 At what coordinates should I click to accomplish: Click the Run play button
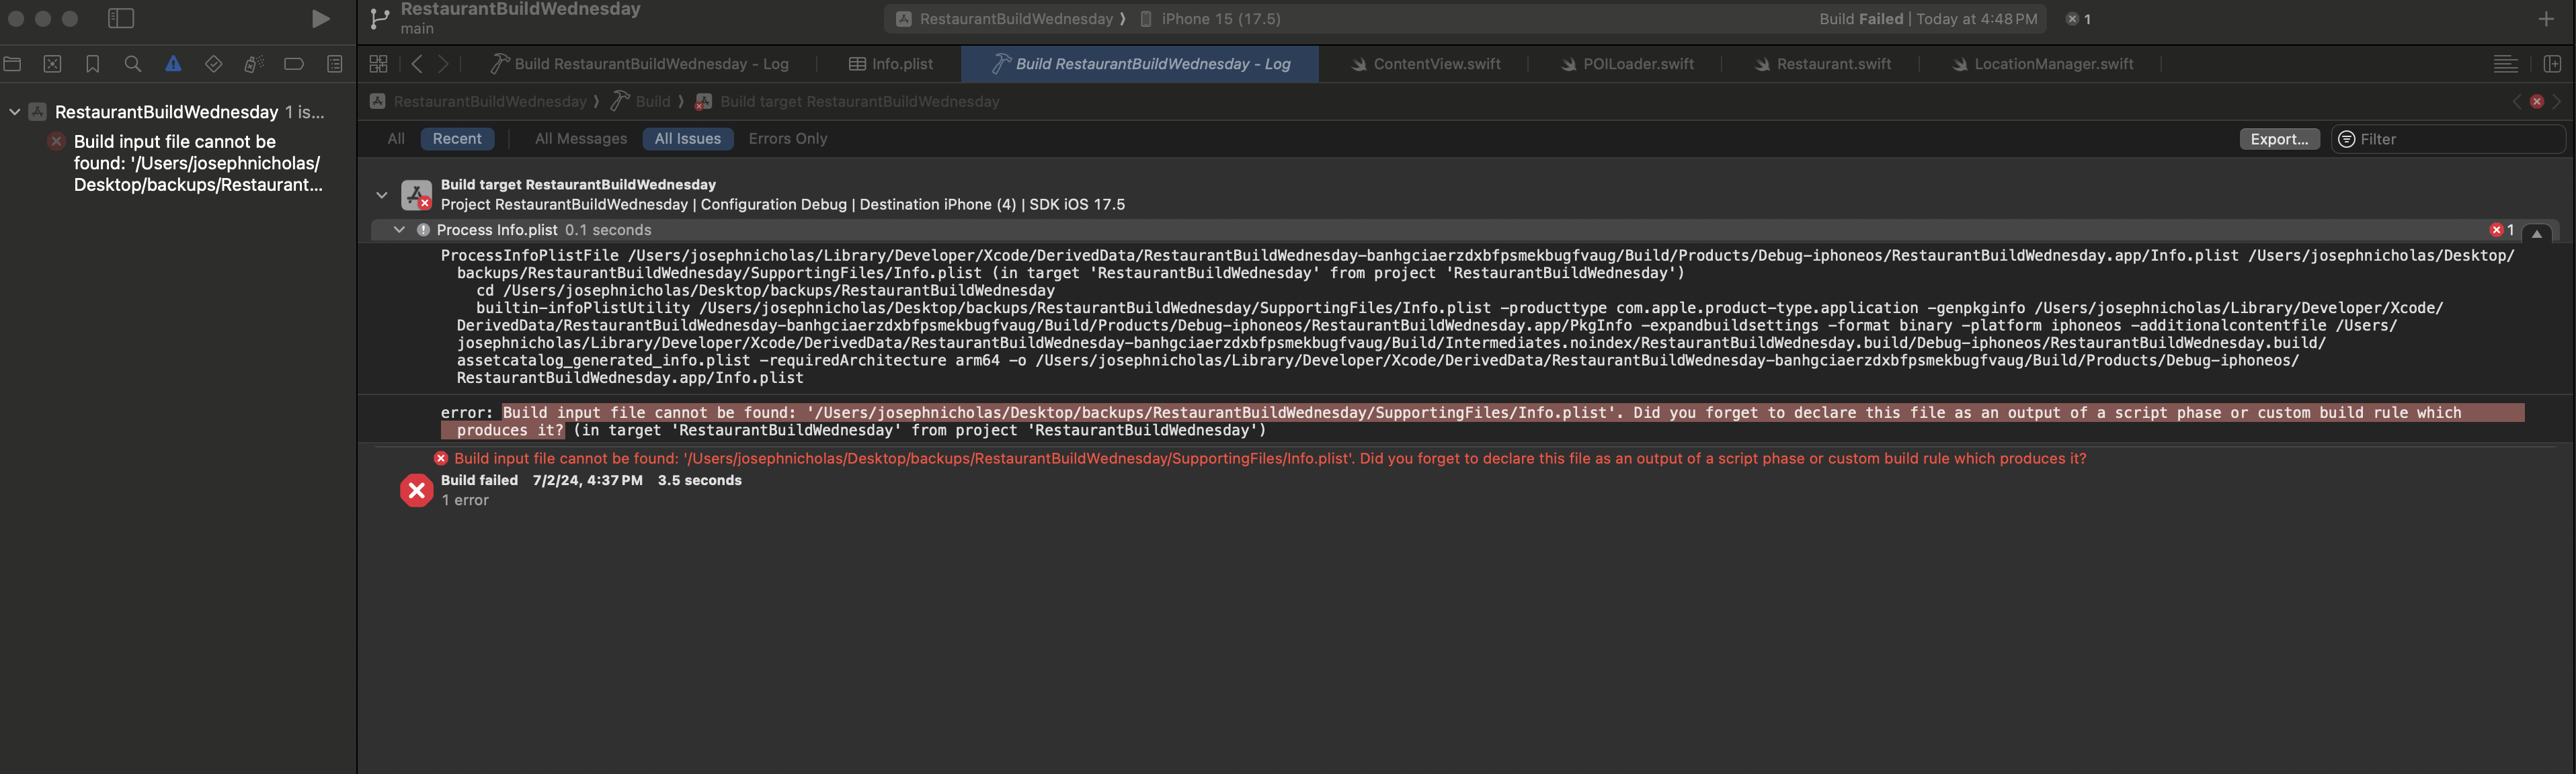pyautogui.click(x=320, y=19)
